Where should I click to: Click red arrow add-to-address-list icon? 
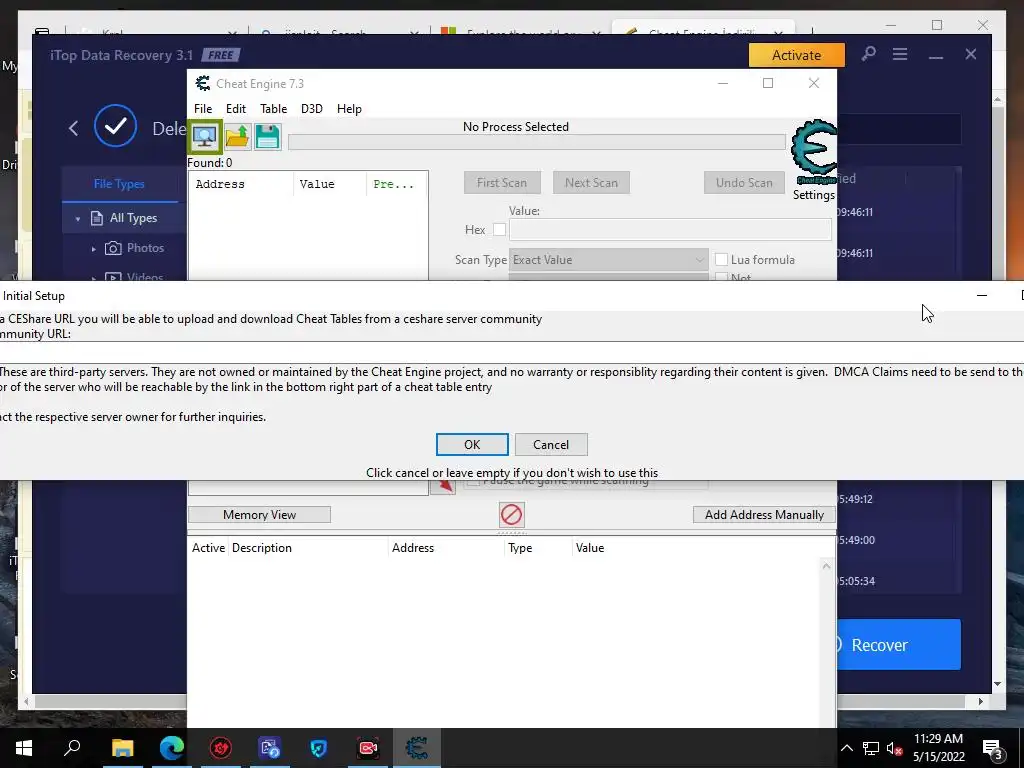click(x=443, y=487)
